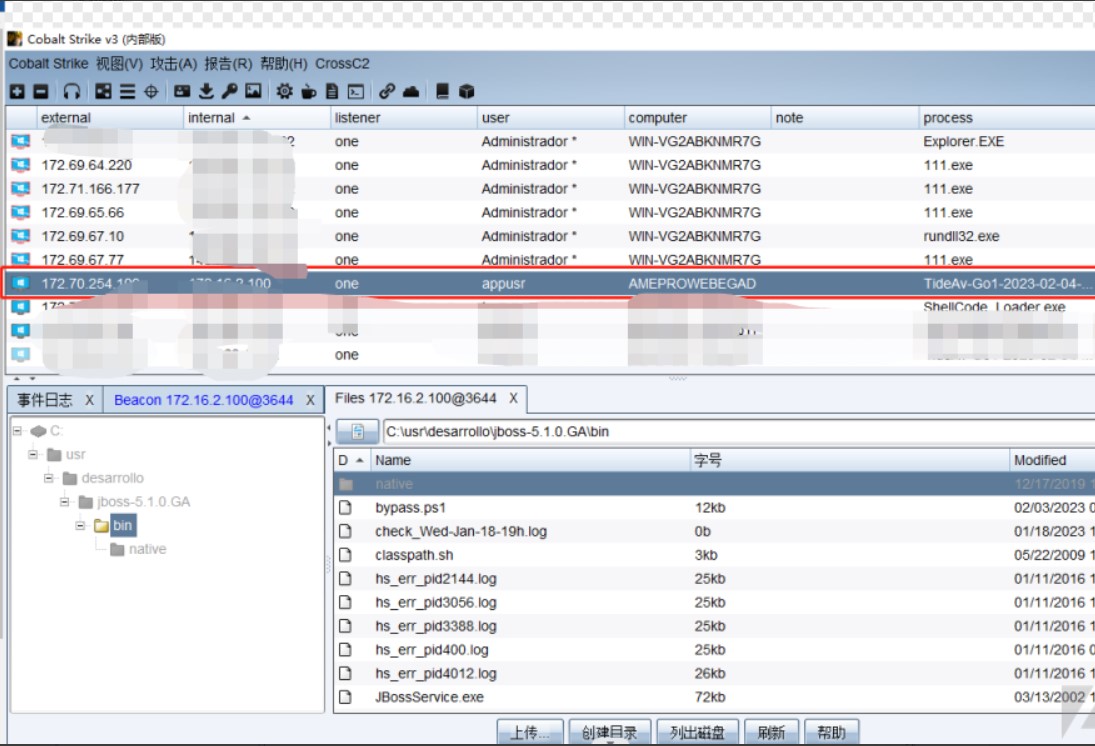Screen dimensions: 1095x746
Task: Open the CrossC2 menu
Action: click(342, 64)
